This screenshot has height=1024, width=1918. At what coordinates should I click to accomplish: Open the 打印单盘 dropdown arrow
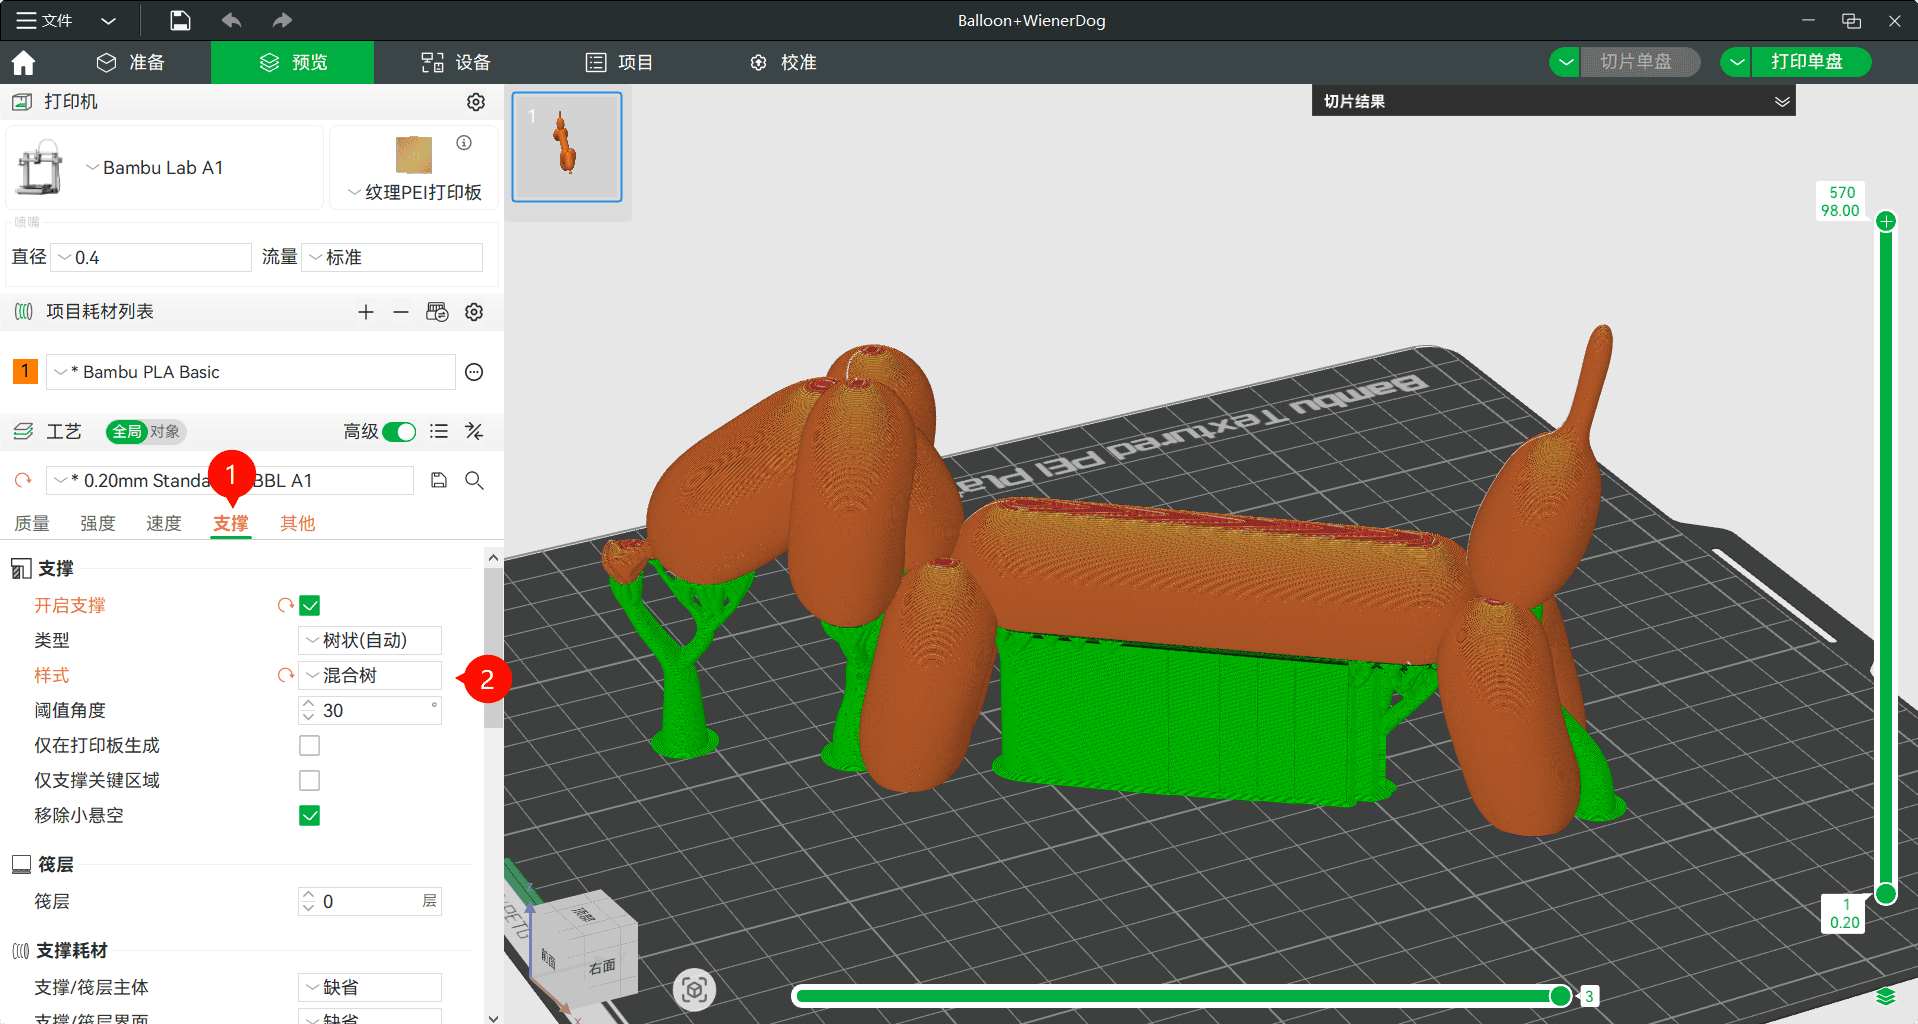tap(1736, 62)
